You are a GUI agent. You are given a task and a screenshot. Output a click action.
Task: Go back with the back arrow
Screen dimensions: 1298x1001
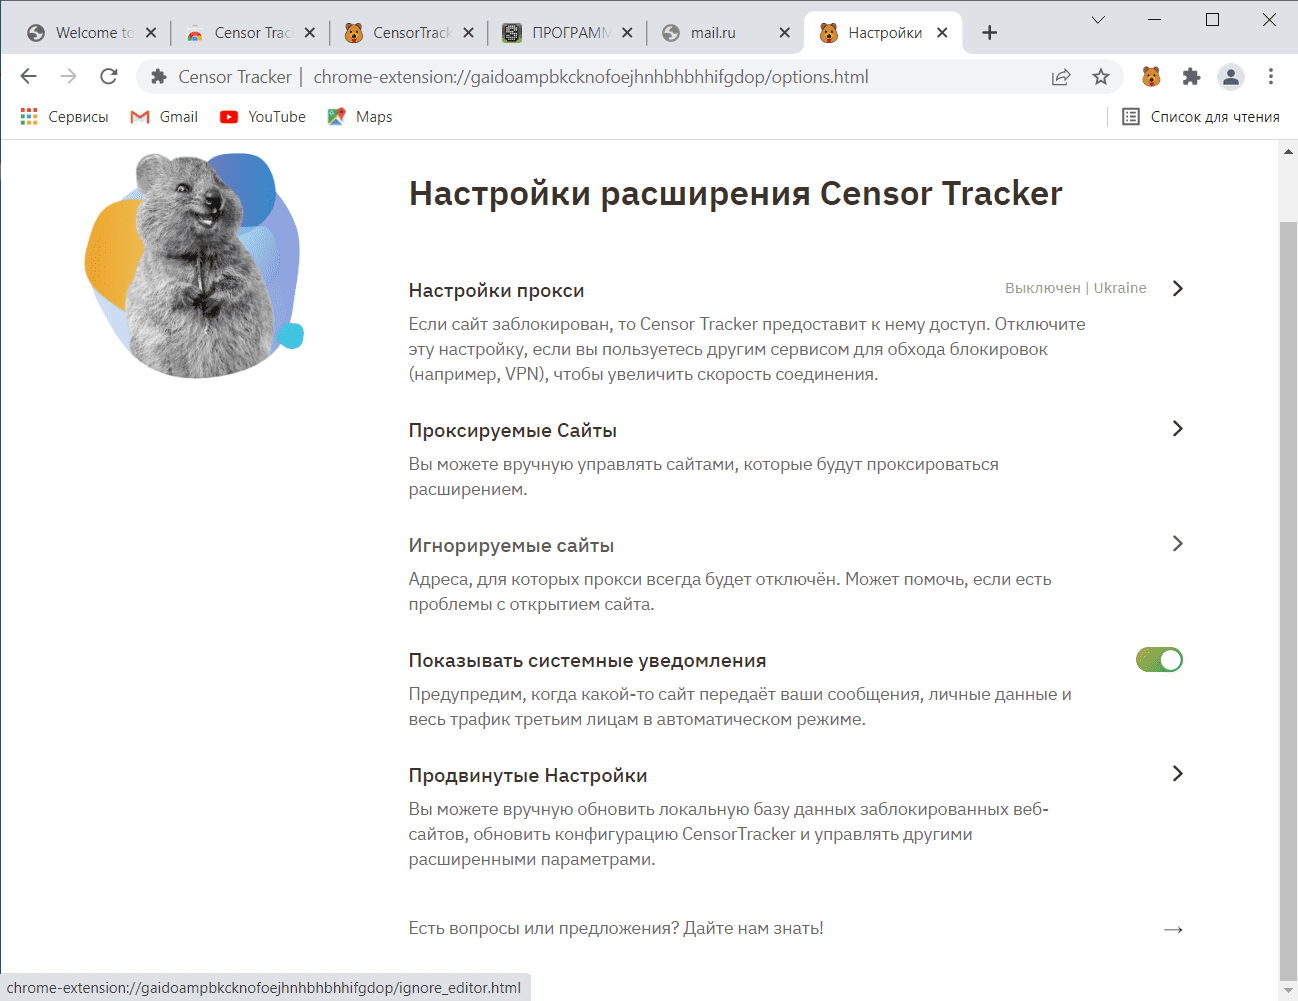pyautogui.click(x=29, y=77)
